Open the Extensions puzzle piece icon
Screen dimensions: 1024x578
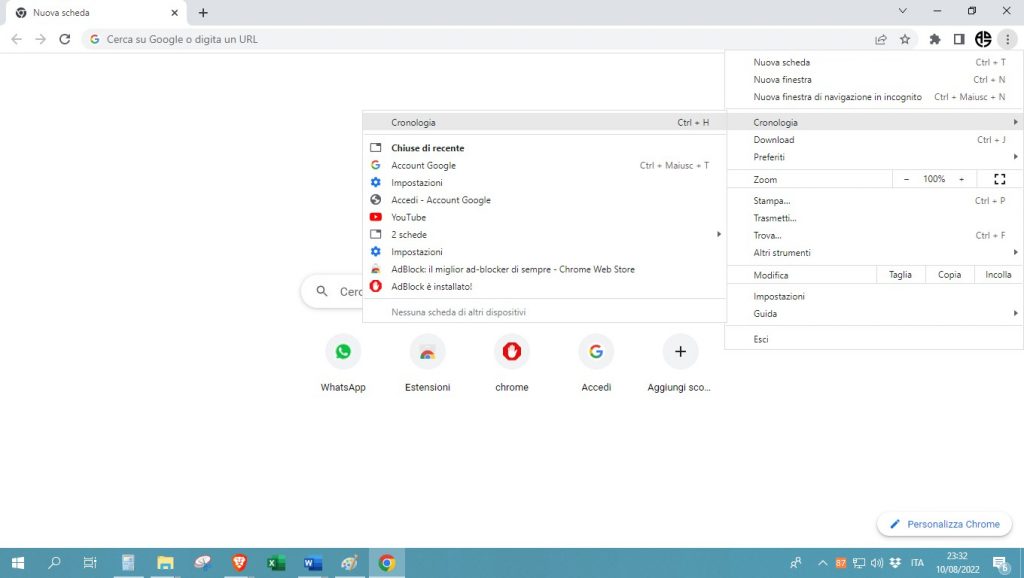click(x=935, y=39)
